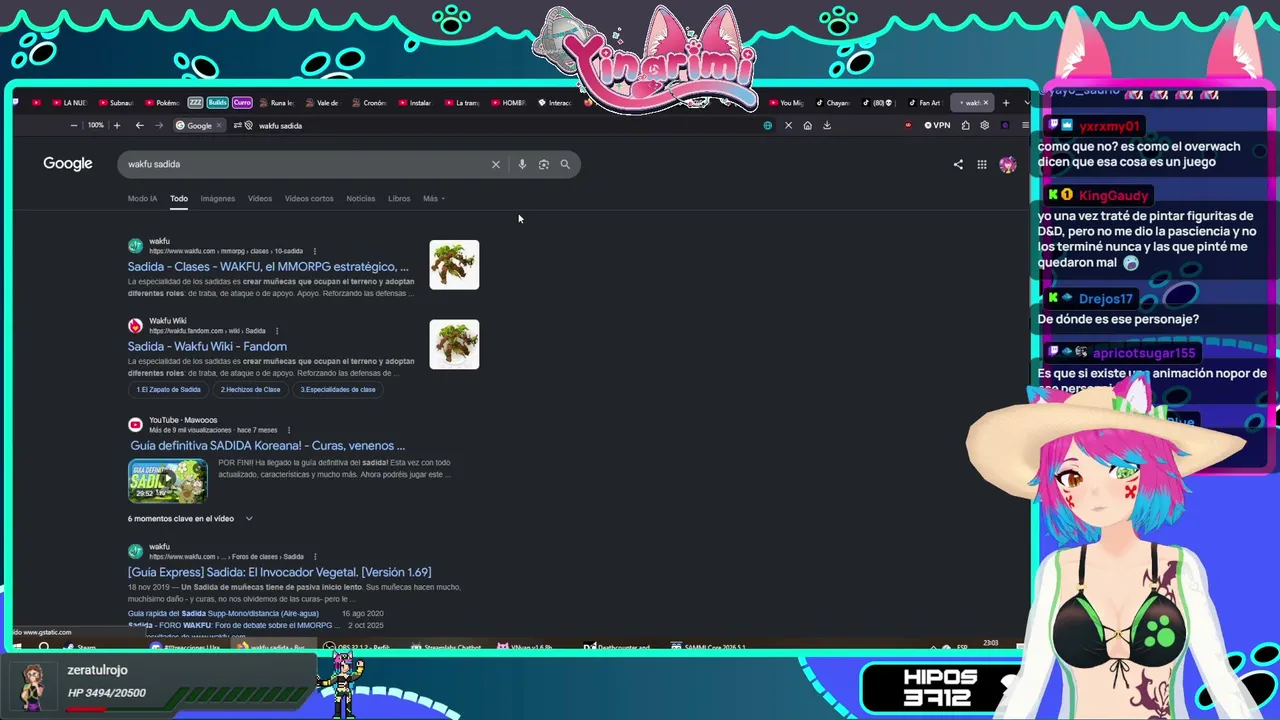1280x720 pixels.
Task: Open the Guía Express Sadida forum result
Action: point(279,572)
